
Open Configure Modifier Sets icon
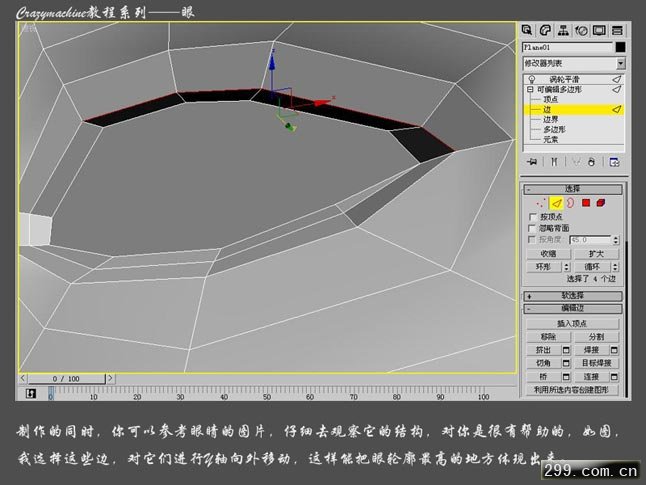coord(614,162)
